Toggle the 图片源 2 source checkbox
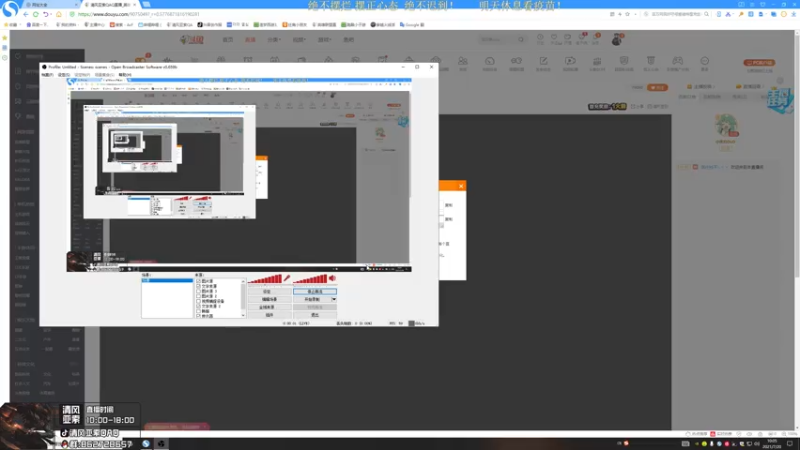The image size is (800, 450). coord(198,296)
